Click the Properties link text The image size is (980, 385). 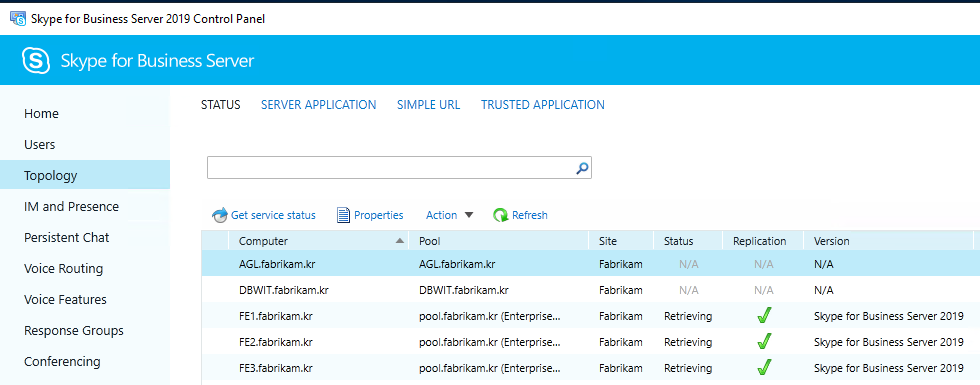point(379,215)
